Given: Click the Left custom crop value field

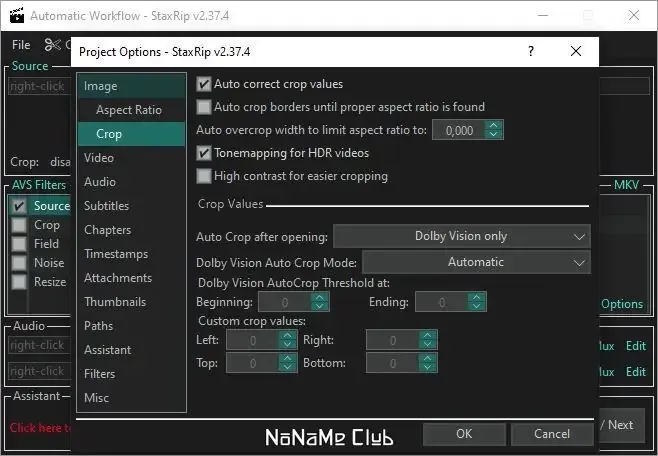Looking at the screenshot, I should pyautogui.click(x=253, y=340).
